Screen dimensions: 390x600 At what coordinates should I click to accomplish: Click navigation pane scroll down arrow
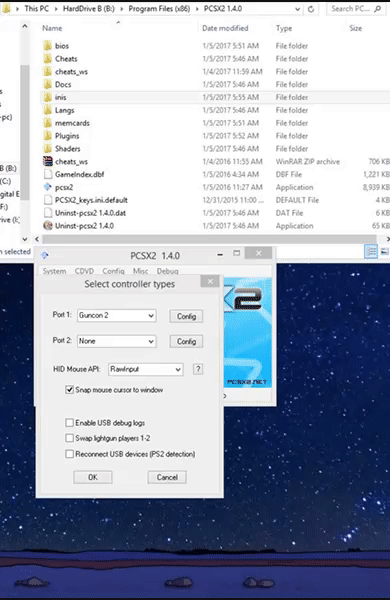(x=25, y=239)
